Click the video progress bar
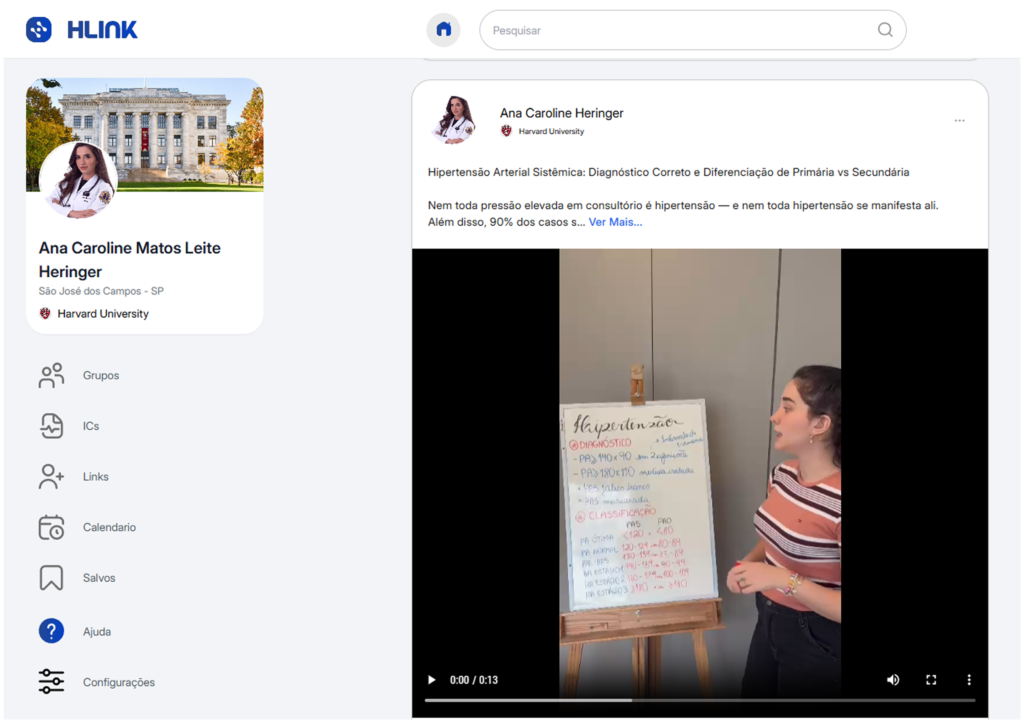1024x723 pixels. click(699, 700)
